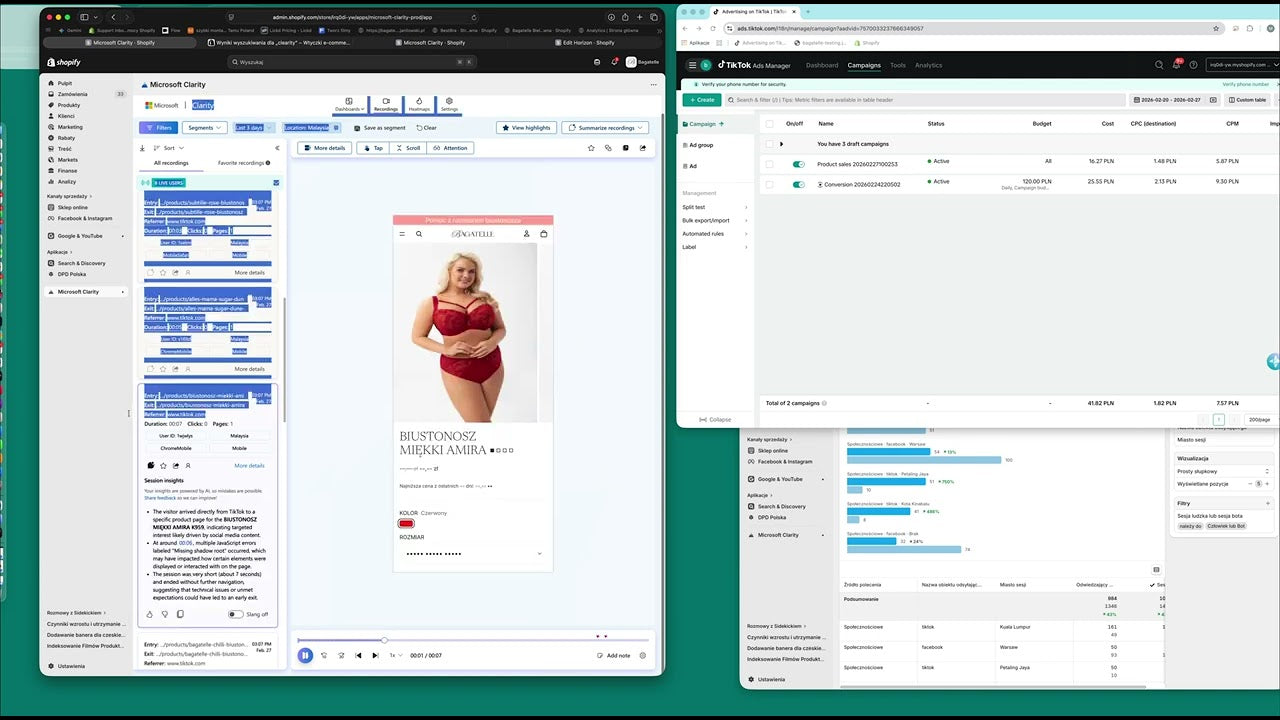1280x720 pixels.
Task: Click the recording playback progress slider handle
Action: [384, 640]
